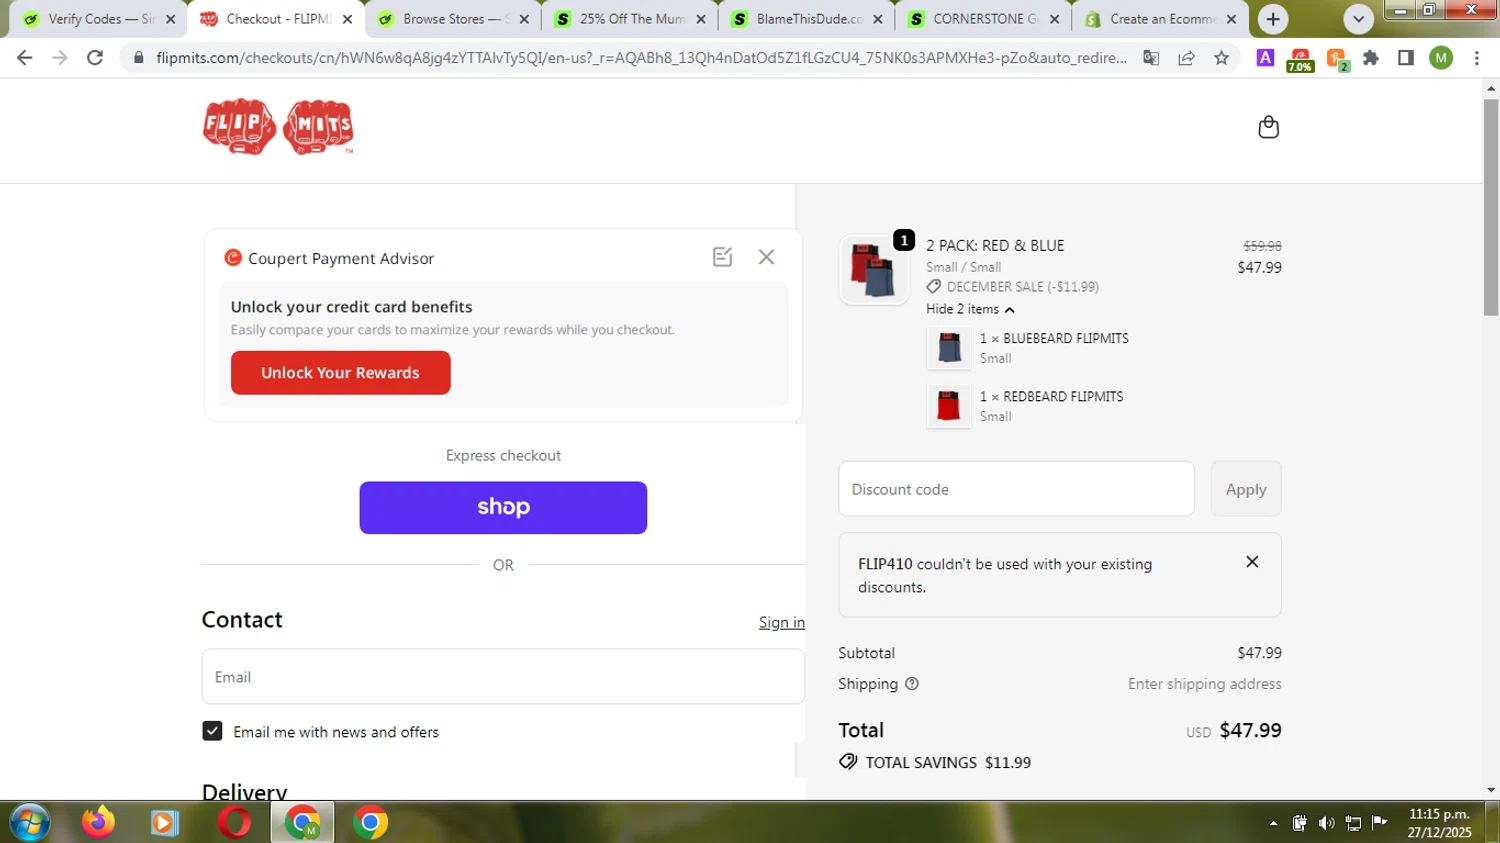Switch to the CORNERSTONE tab
The height and width of the screenshot is (843, 1500).
point(986,19)
